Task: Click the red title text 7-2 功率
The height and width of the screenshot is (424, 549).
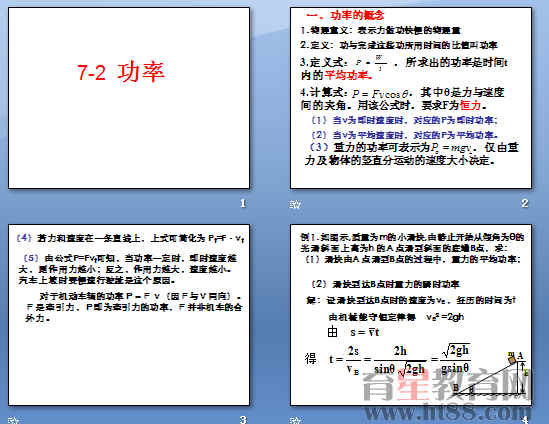Action: point(120,72)
